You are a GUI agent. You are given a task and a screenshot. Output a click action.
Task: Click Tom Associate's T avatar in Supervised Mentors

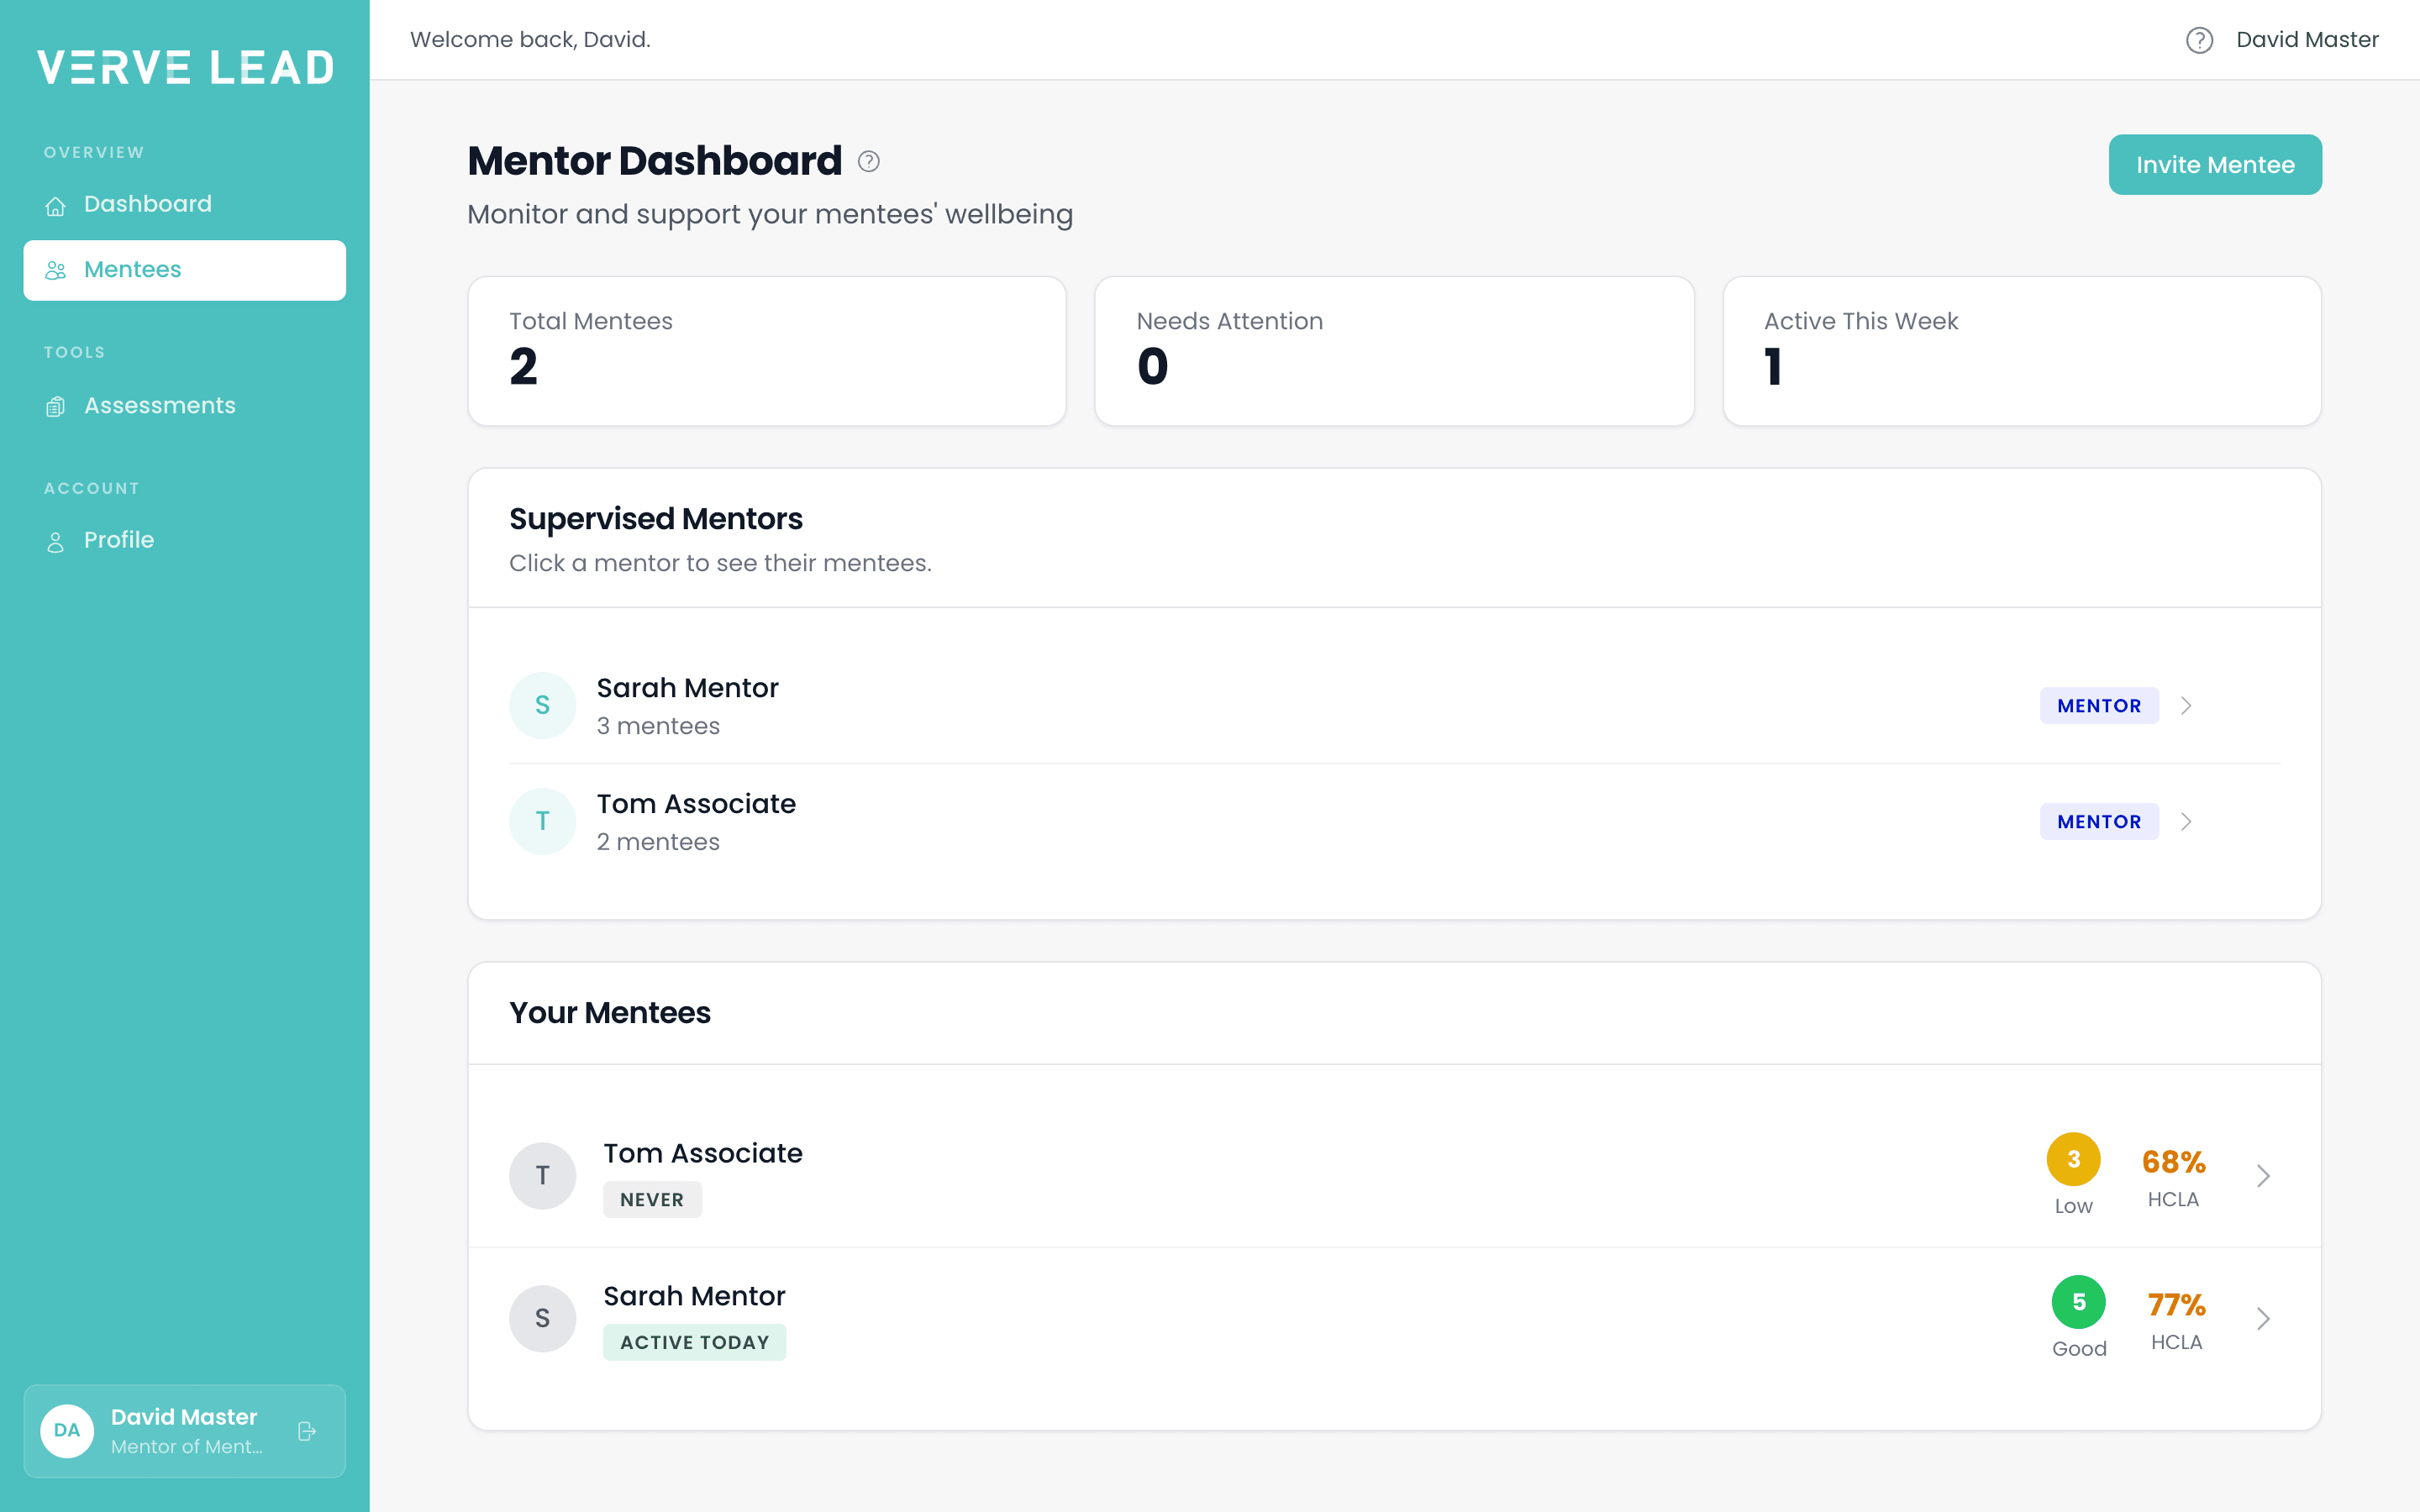click(x=543, y=821)
